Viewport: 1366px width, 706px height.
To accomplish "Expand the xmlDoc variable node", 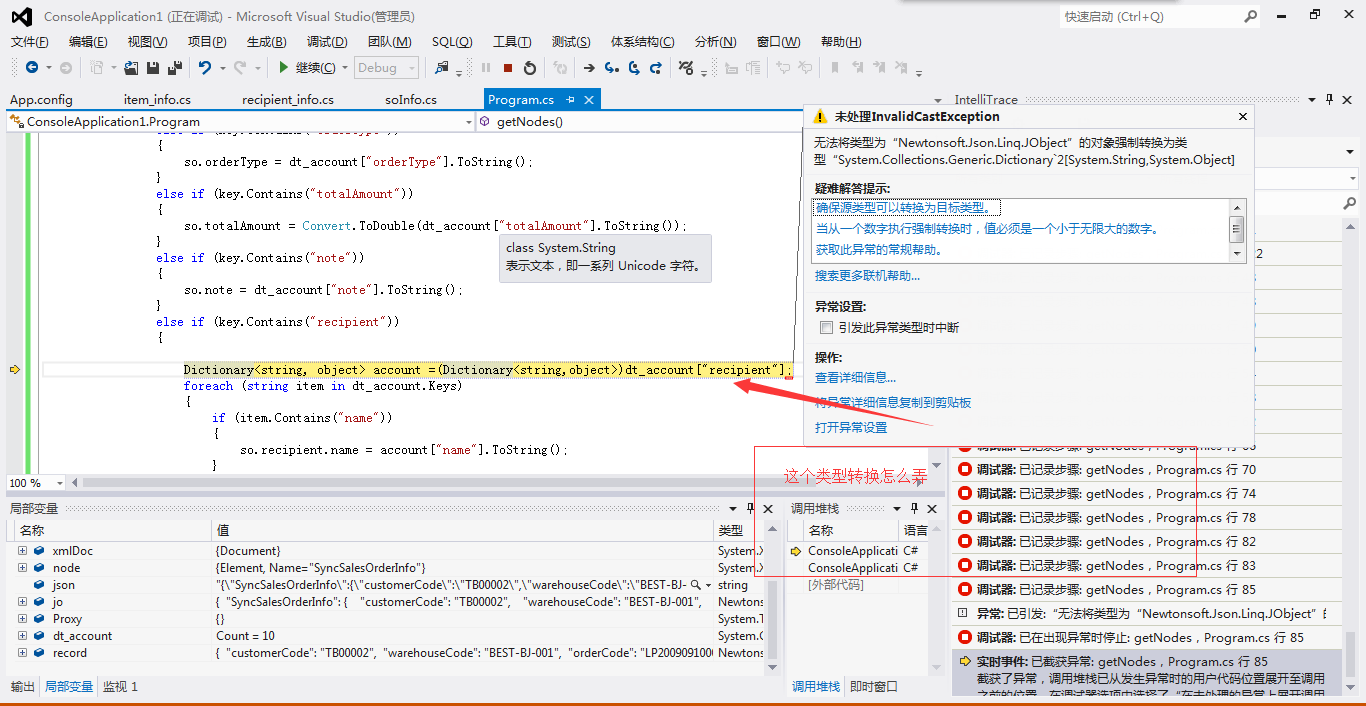I will (22, 551).
